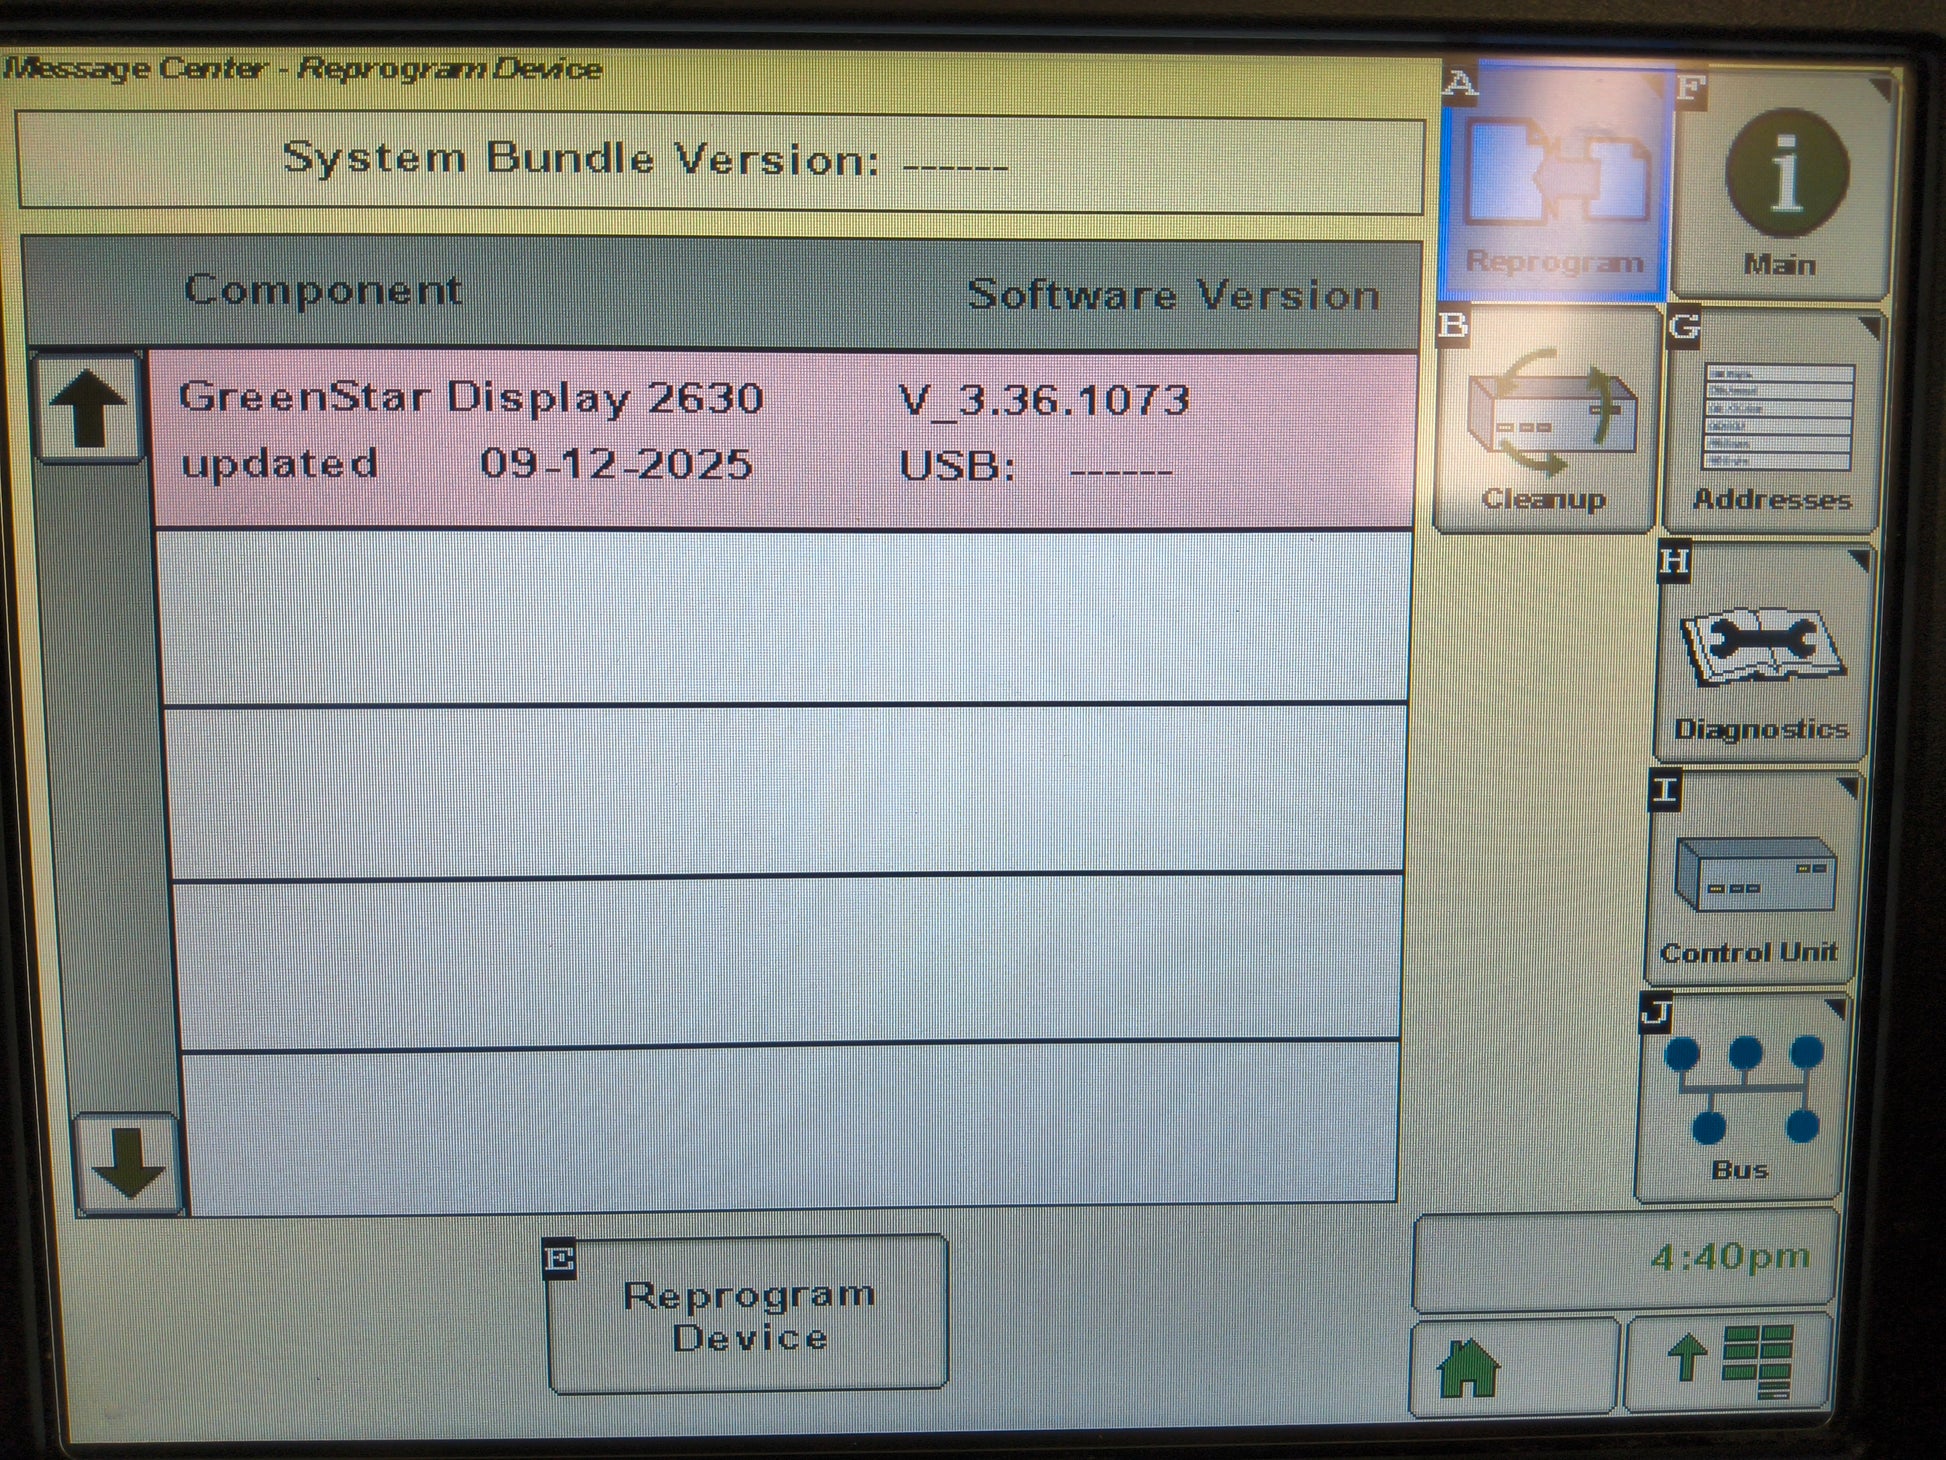The image size is (1946, 1460).
Task: Select the GreenStar Display 2630 row
Action: coord(784,438)
